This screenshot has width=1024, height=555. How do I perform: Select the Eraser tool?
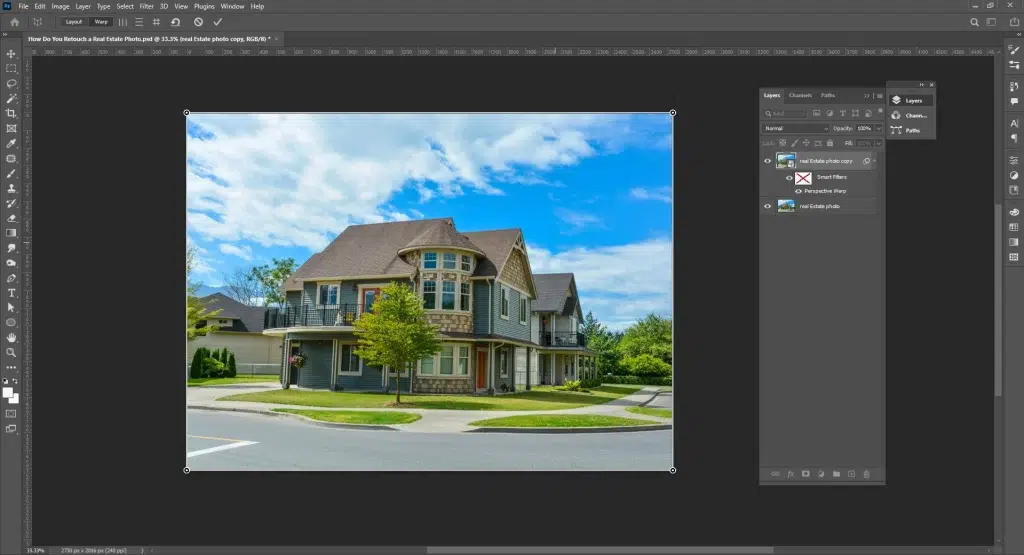coord(11,218)
